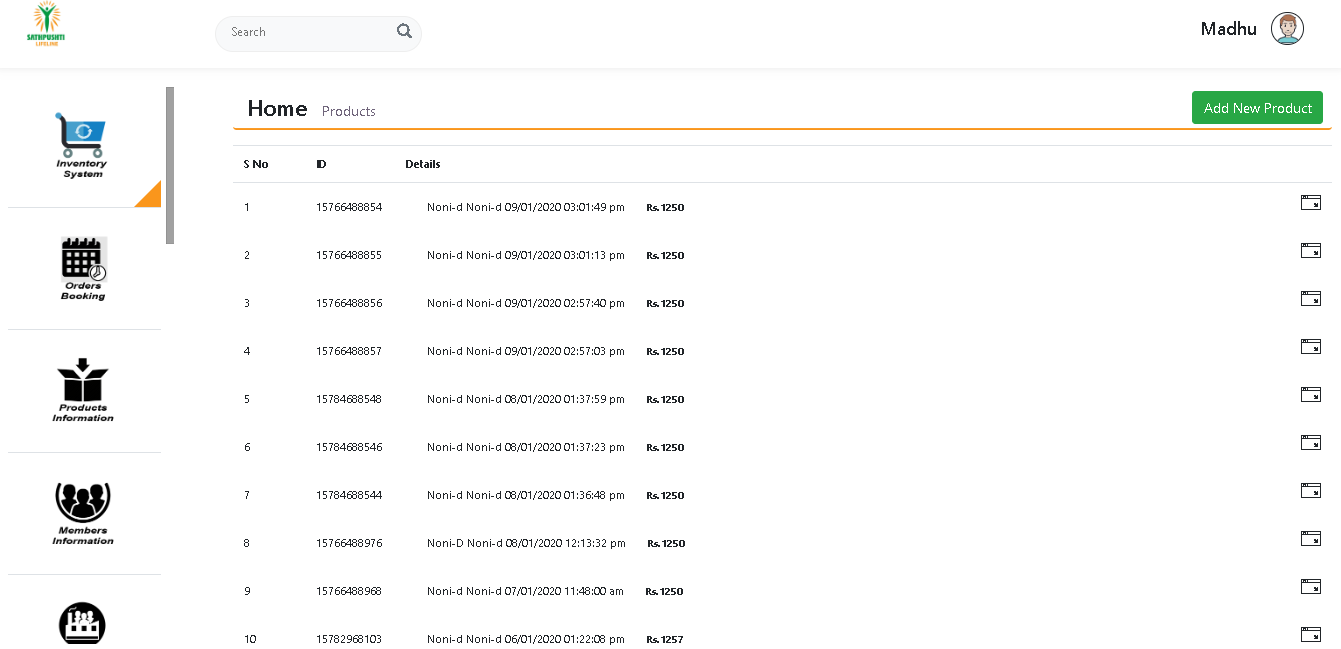Viewport: 1341px width, 649px height.
Task: Click the Madhu user avatar
Action: [x=1287, y=29]
